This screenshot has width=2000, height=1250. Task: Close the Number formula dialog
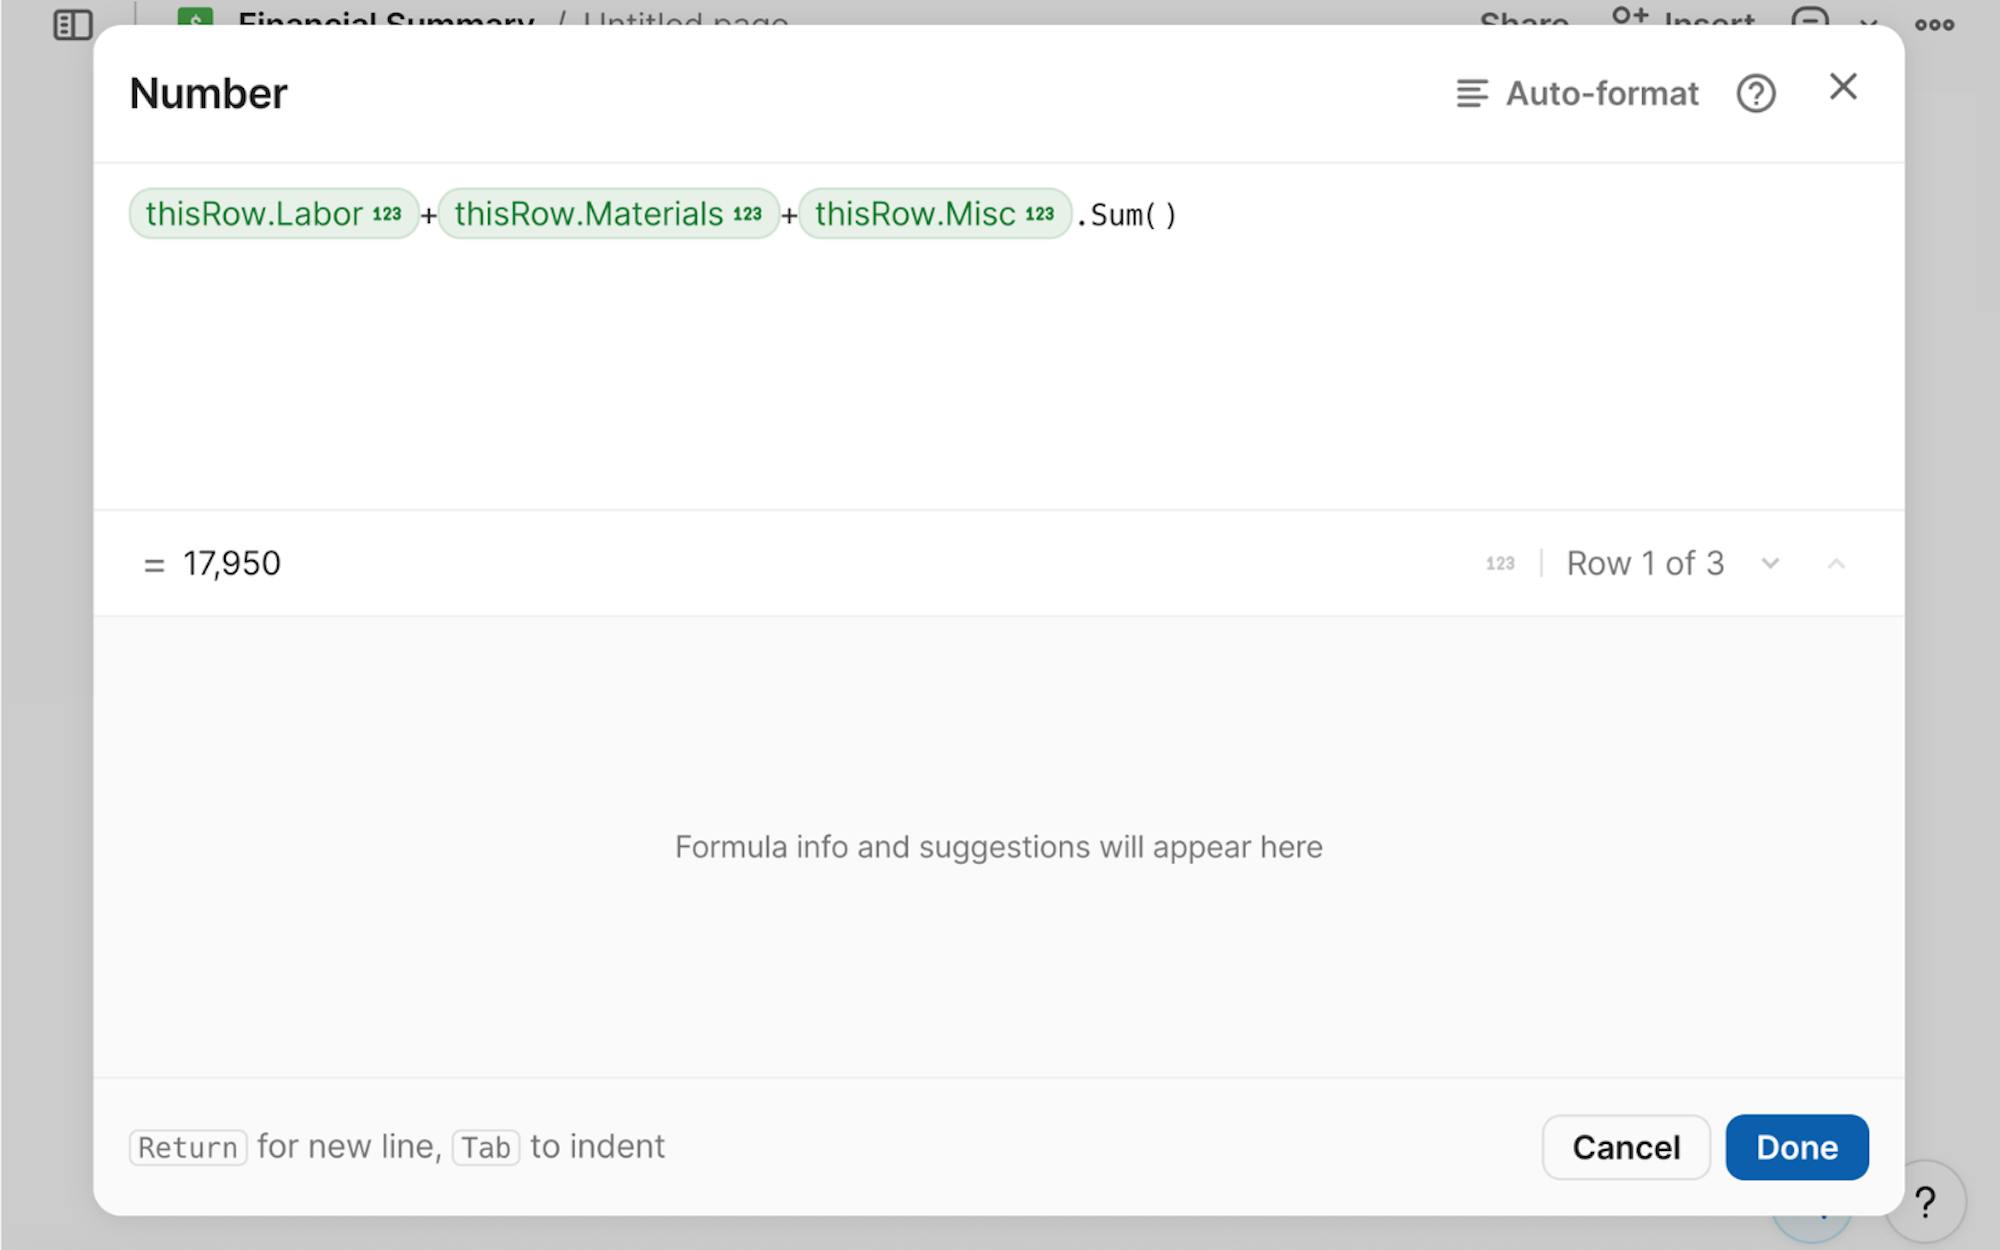click(x=1842, y=87)
